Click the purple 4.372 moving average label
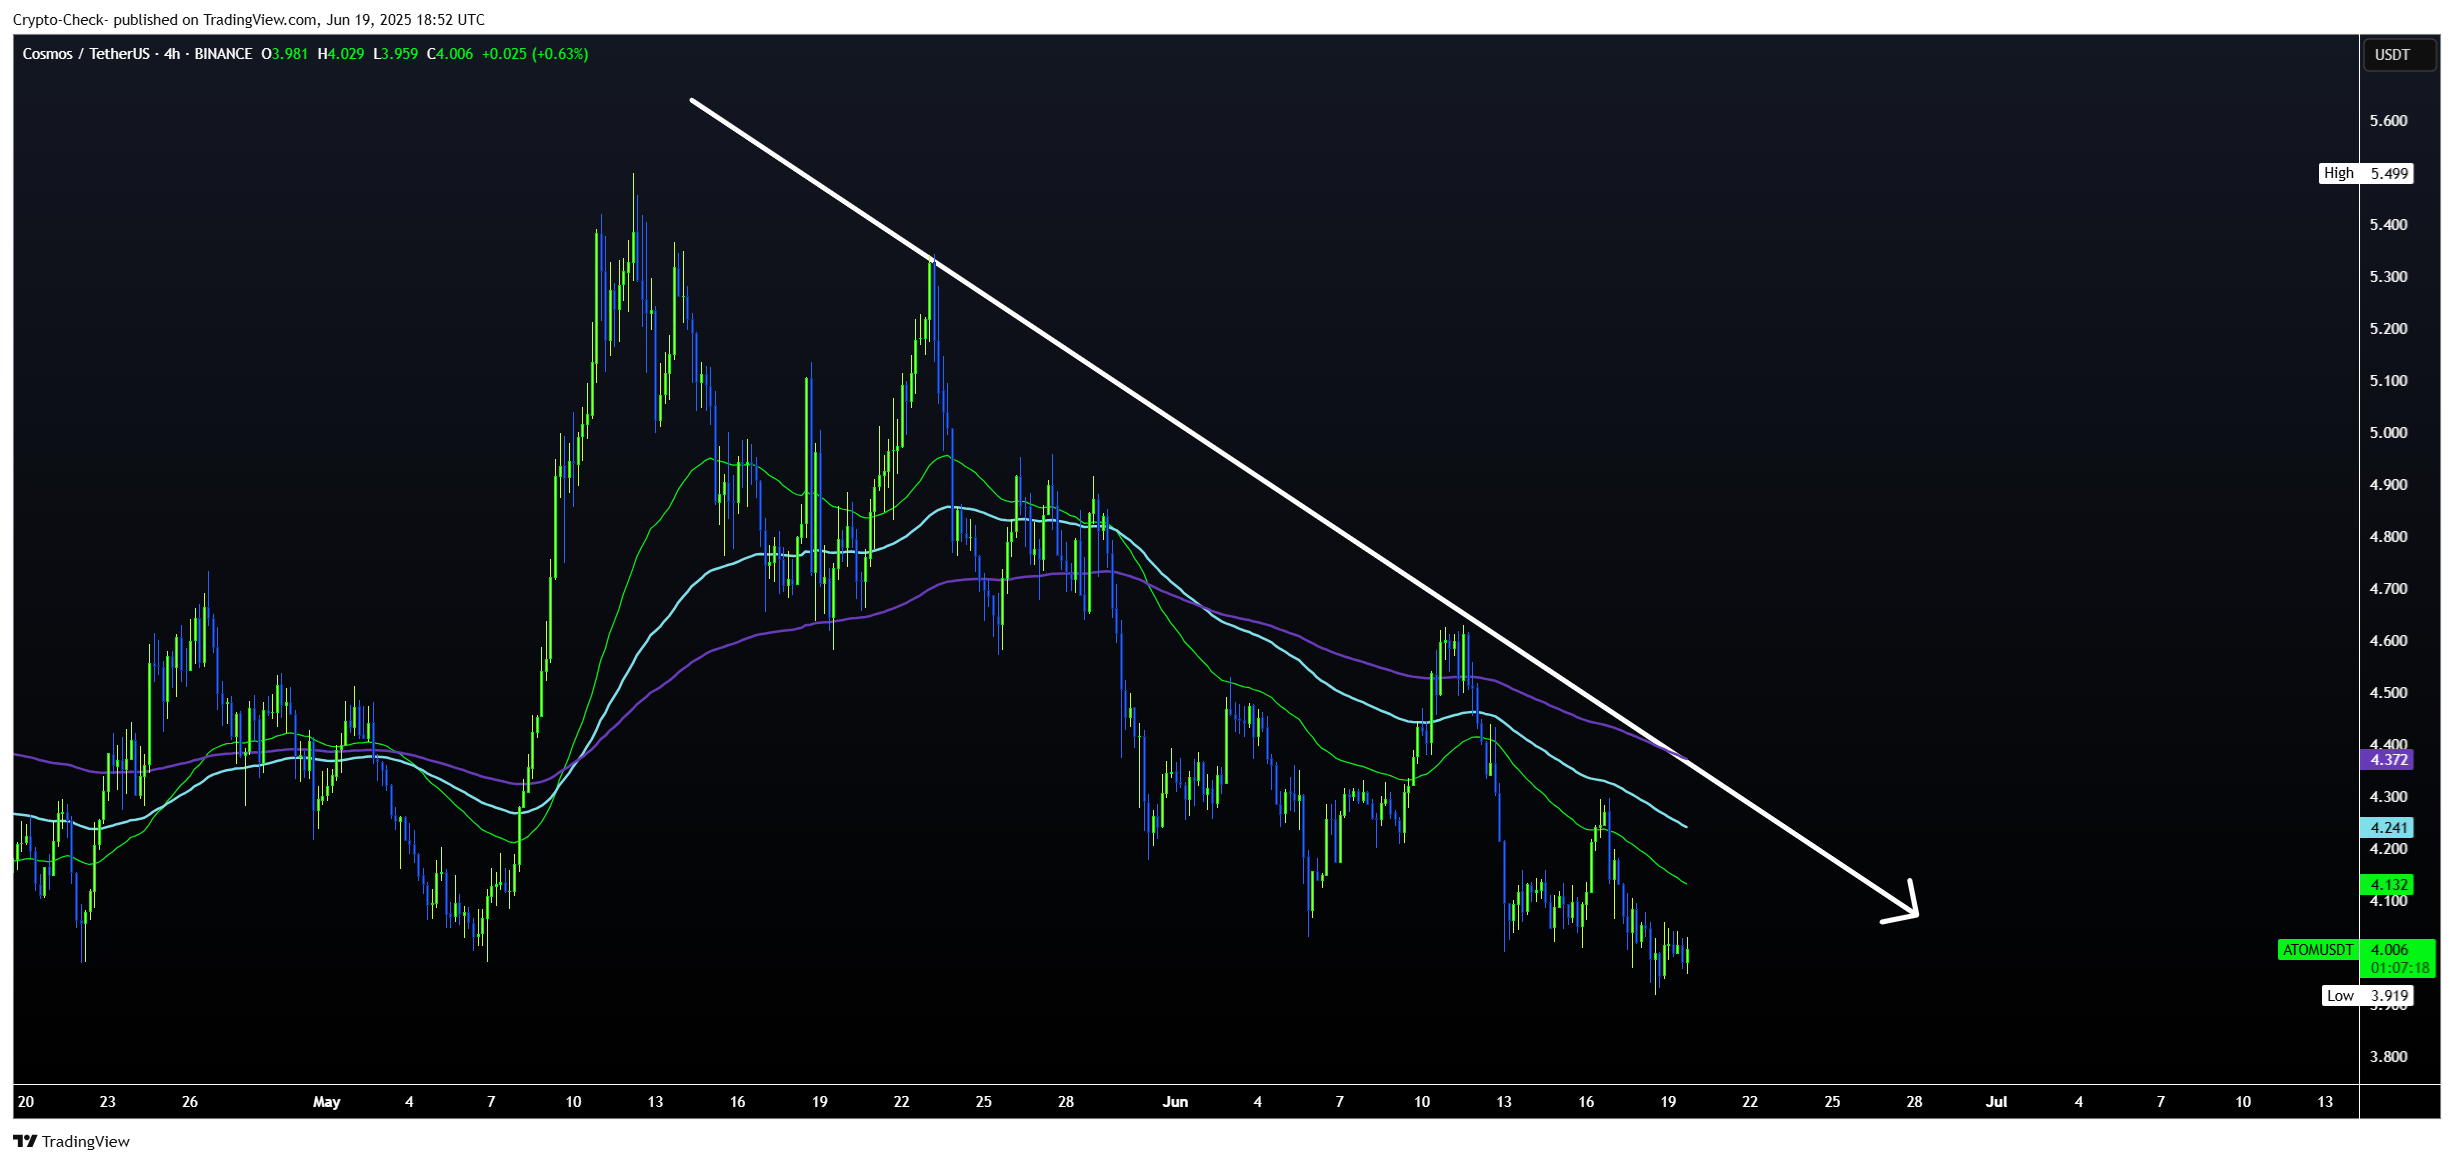This screenshot has height=1163, width=2454. click(x=2387, y=760)
